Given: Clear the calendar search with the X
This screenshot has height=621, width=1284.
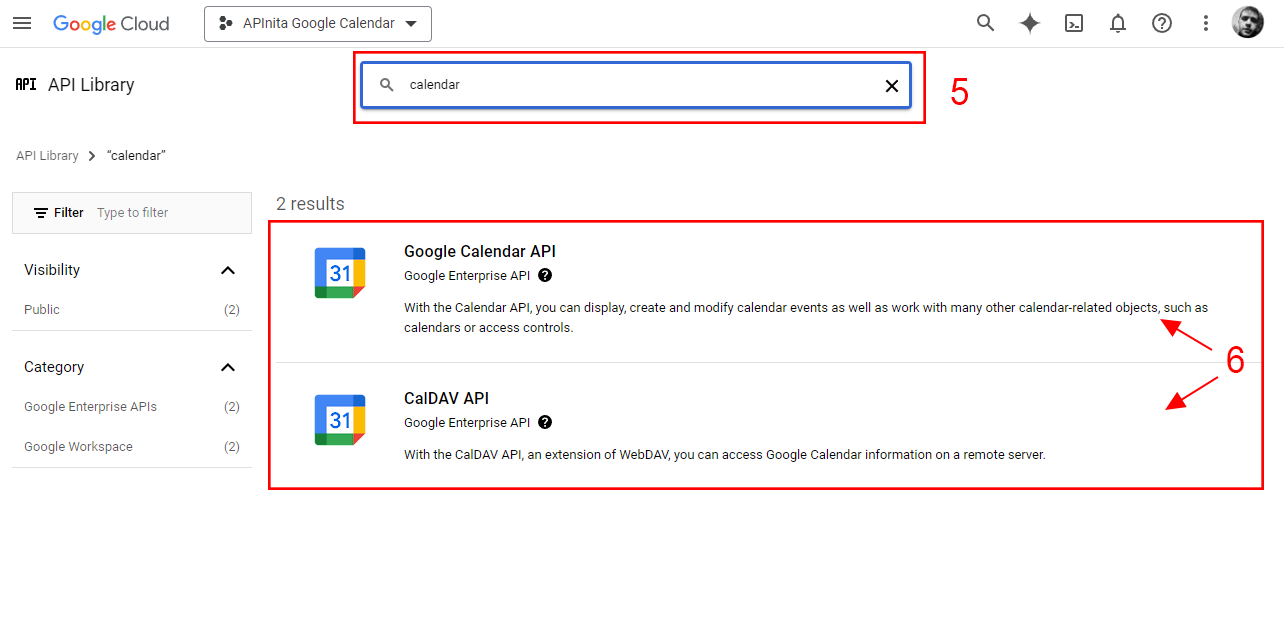Looking at the screenshot, I should (891, 85).
